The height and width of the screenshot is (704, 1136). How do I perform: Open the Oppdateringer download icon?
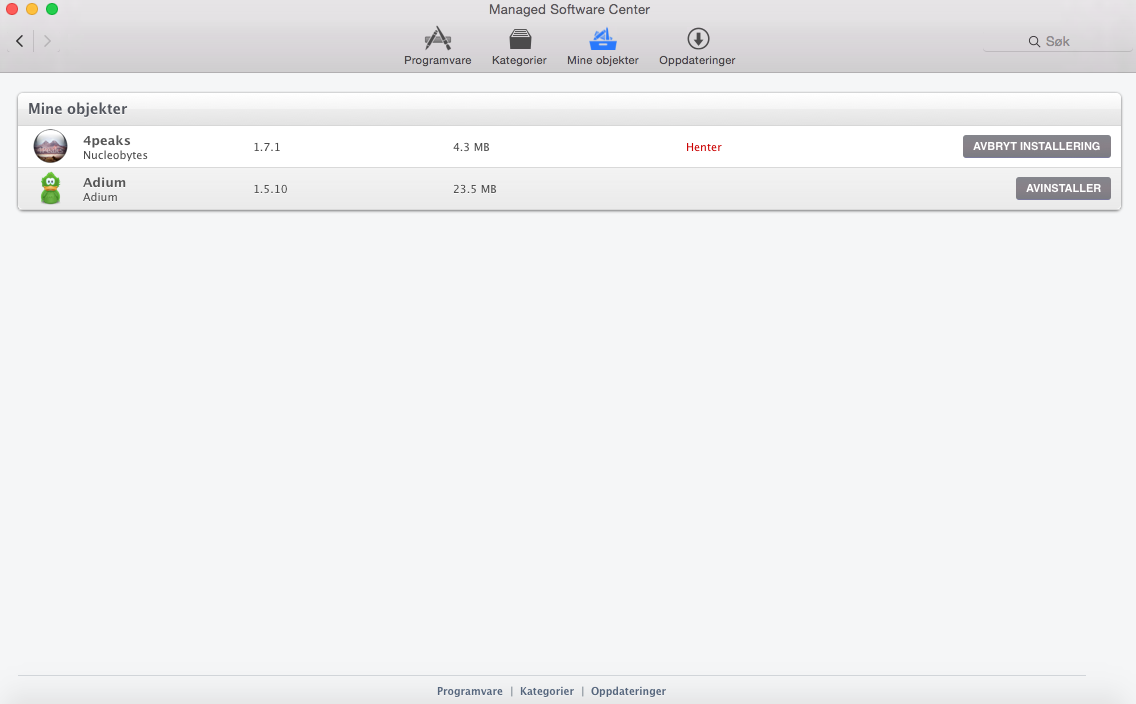tap(697, 40)
